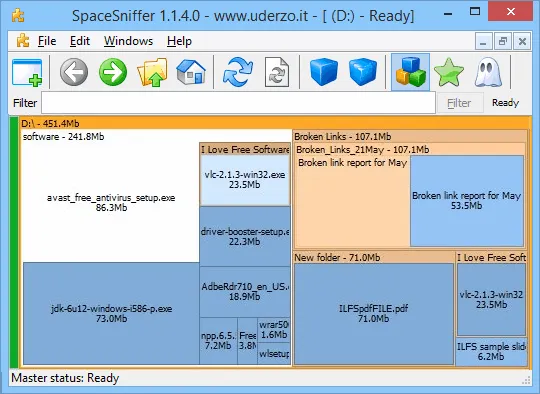The width and height of the screenshot is (540, 394).
Task: Select driver-booster-setup 22.3Mb block
Action: click(x=245, y=236)
